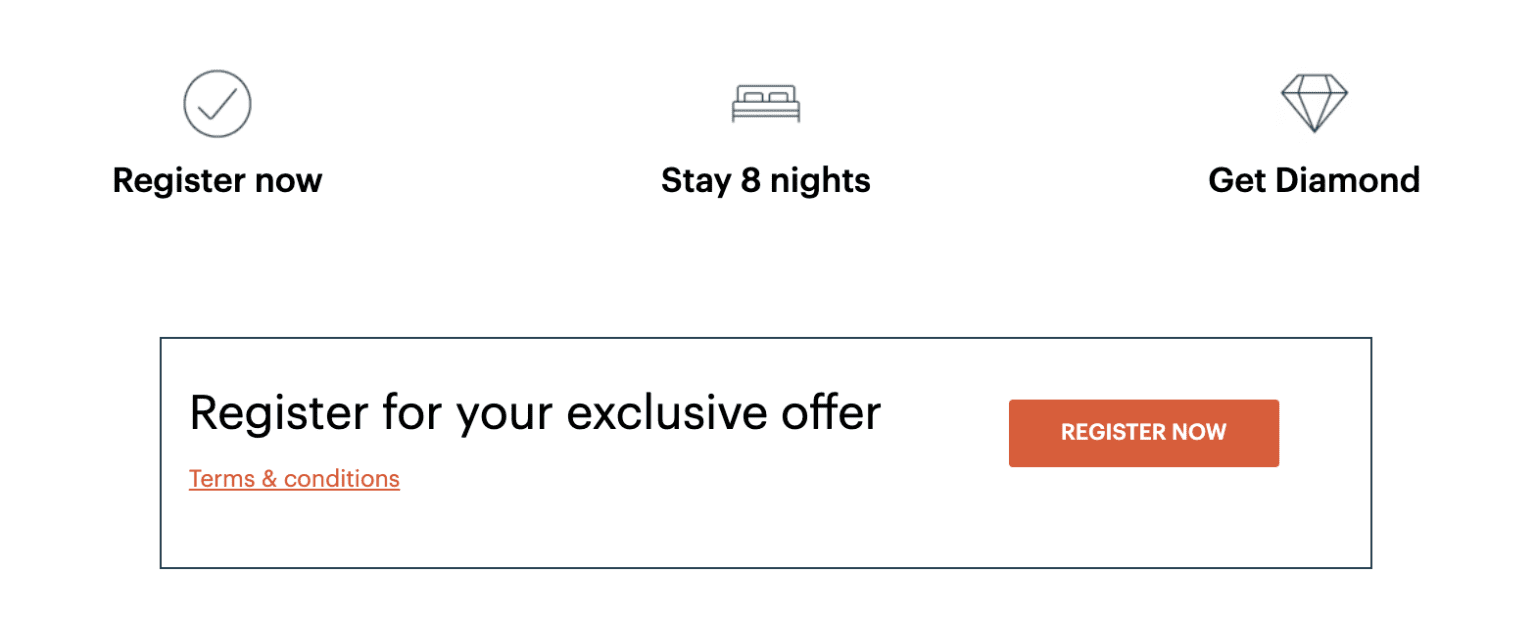Click the Get Diamond step label
This screenshot has width=1536, height=619.
1314,180
